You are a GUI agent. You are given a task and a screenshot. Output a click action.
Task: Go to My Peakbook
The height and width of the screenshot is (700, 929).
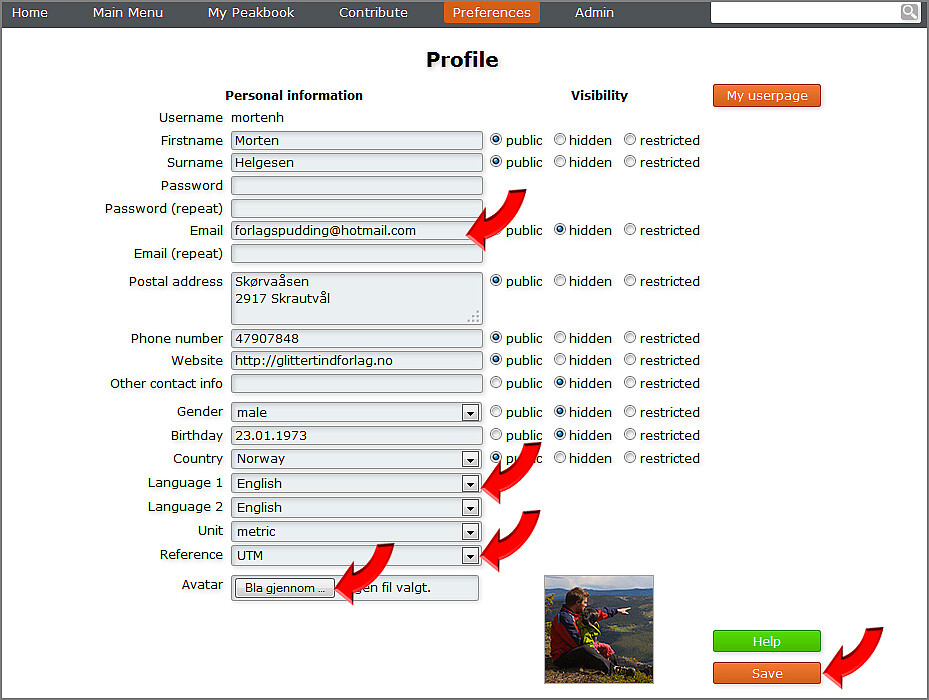(251, 13)
